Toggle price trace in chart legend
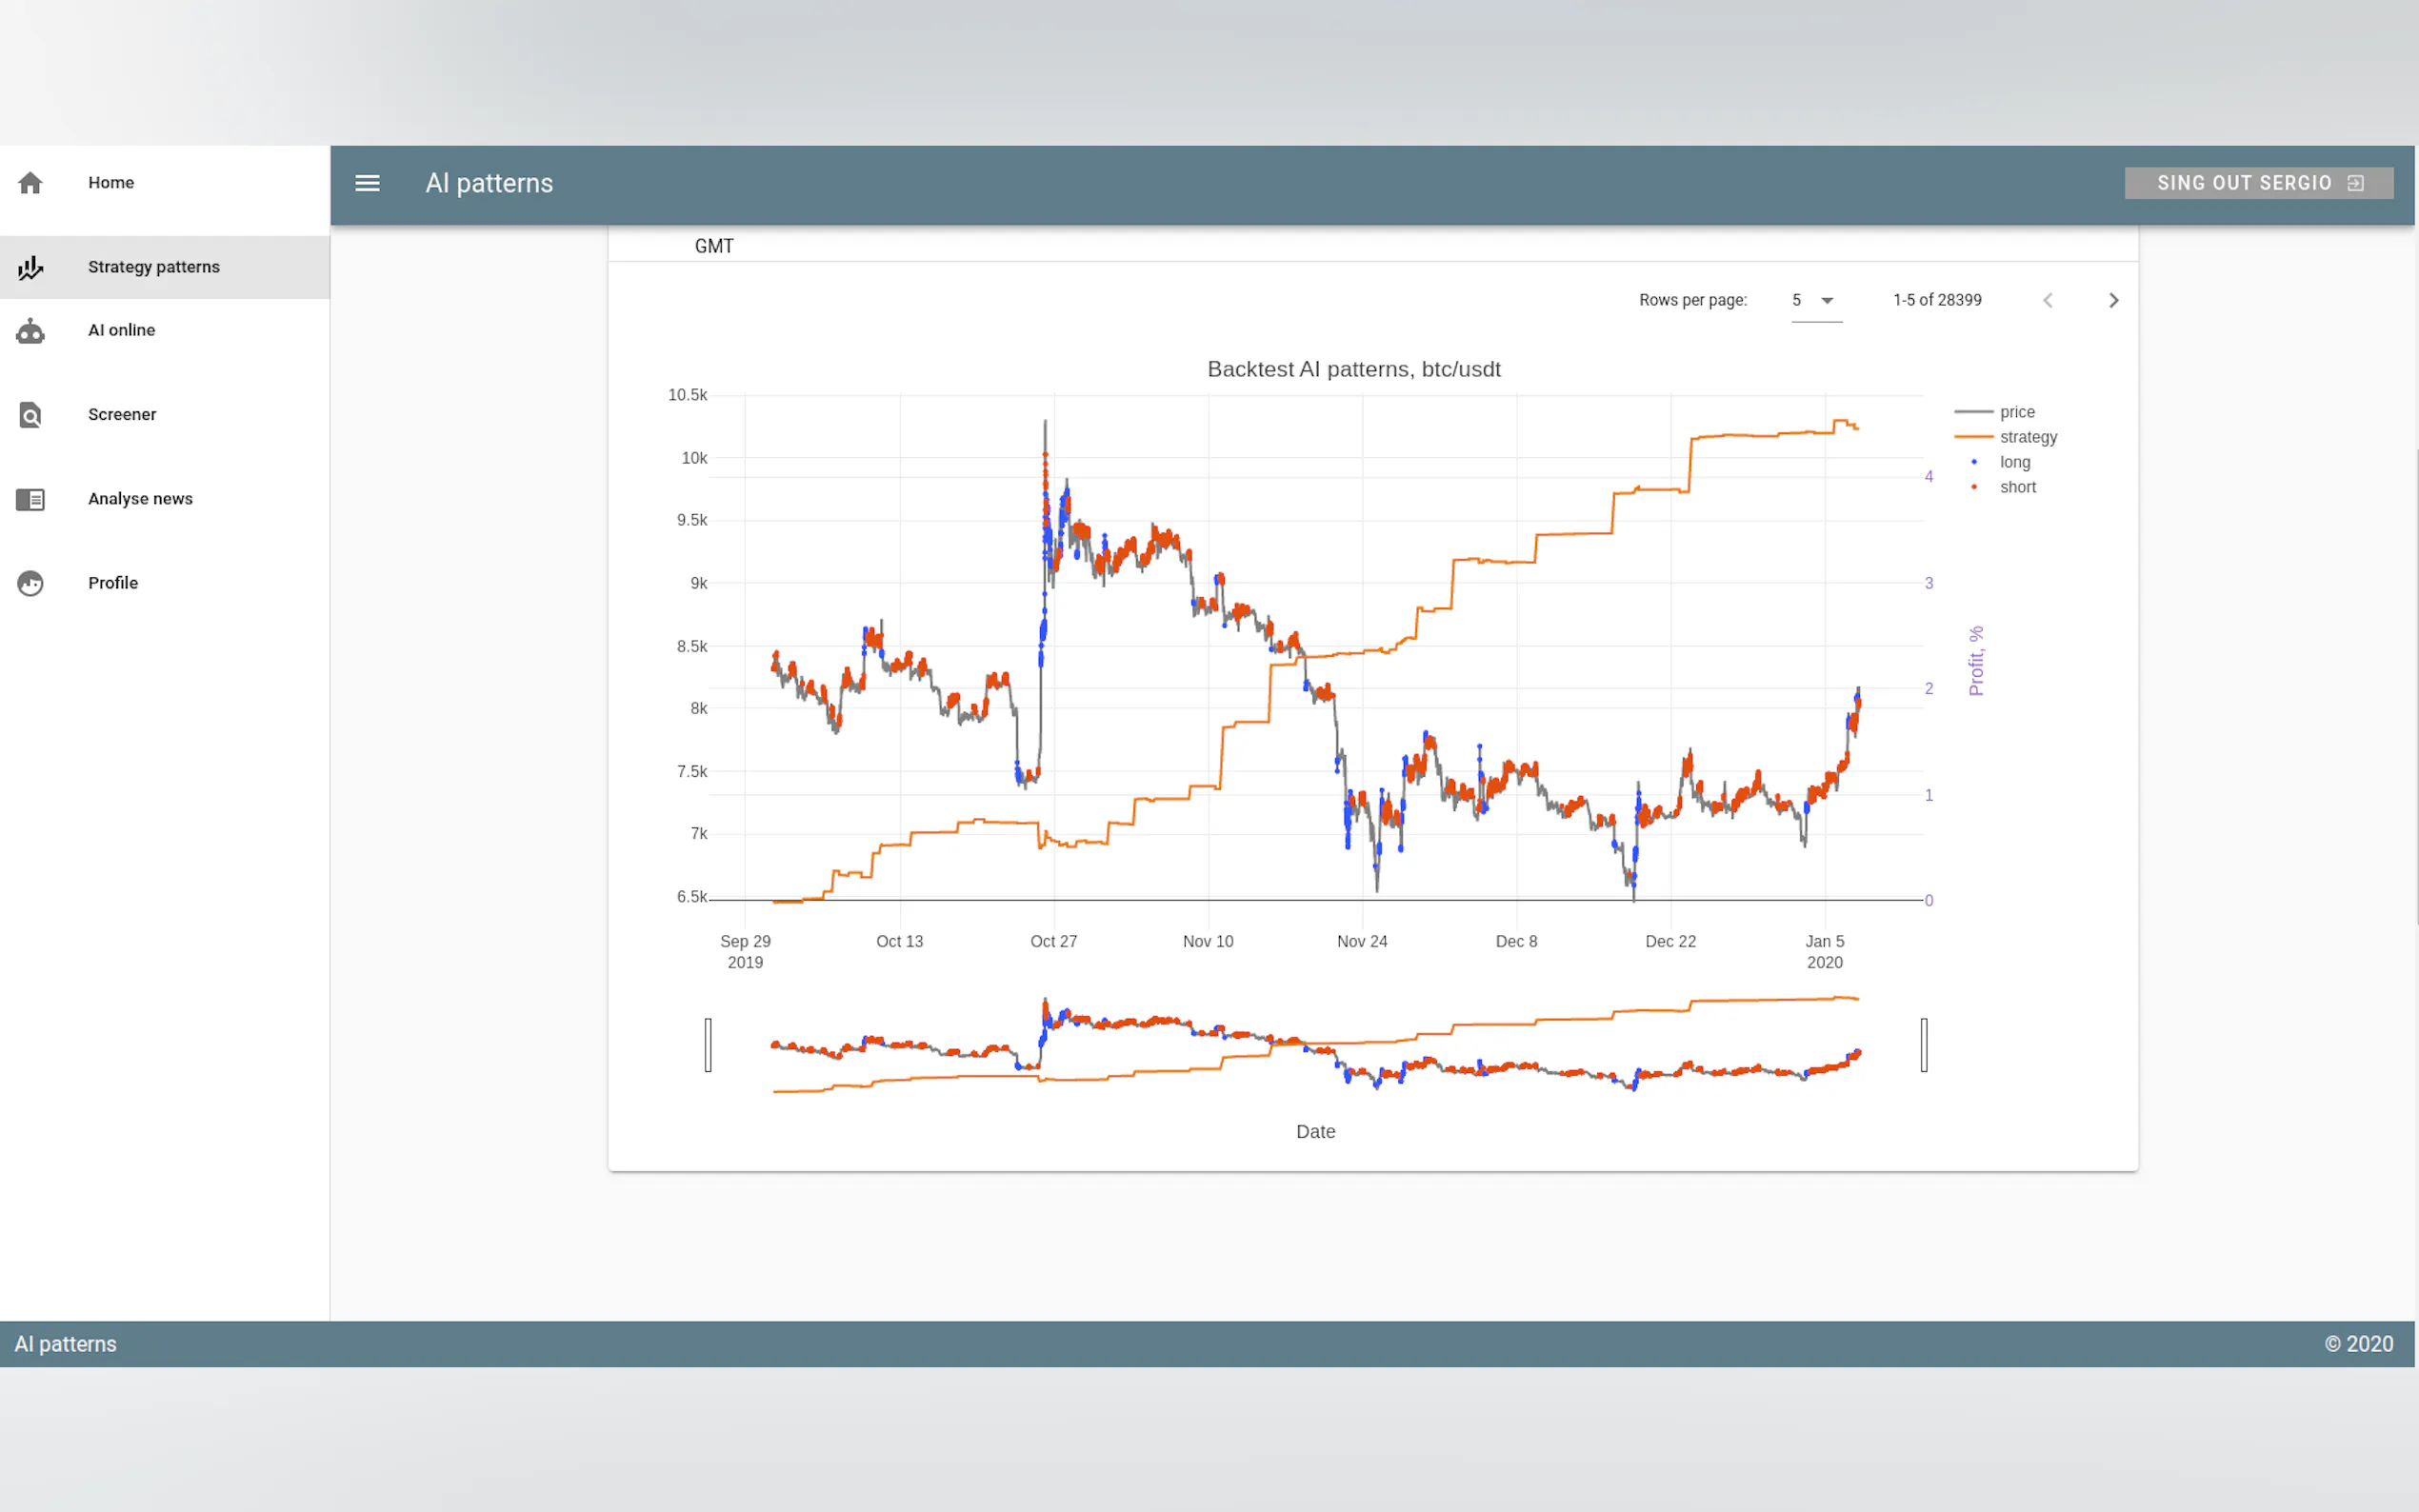 pos(2015,412)
